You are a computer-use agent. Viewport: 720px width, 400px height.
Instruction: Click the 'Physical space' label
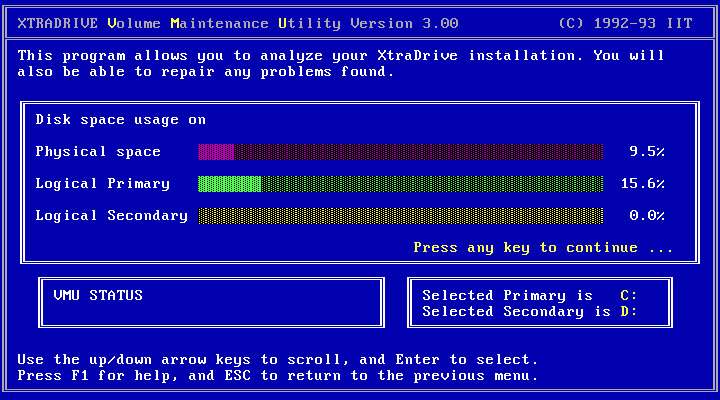coord(98,152)
